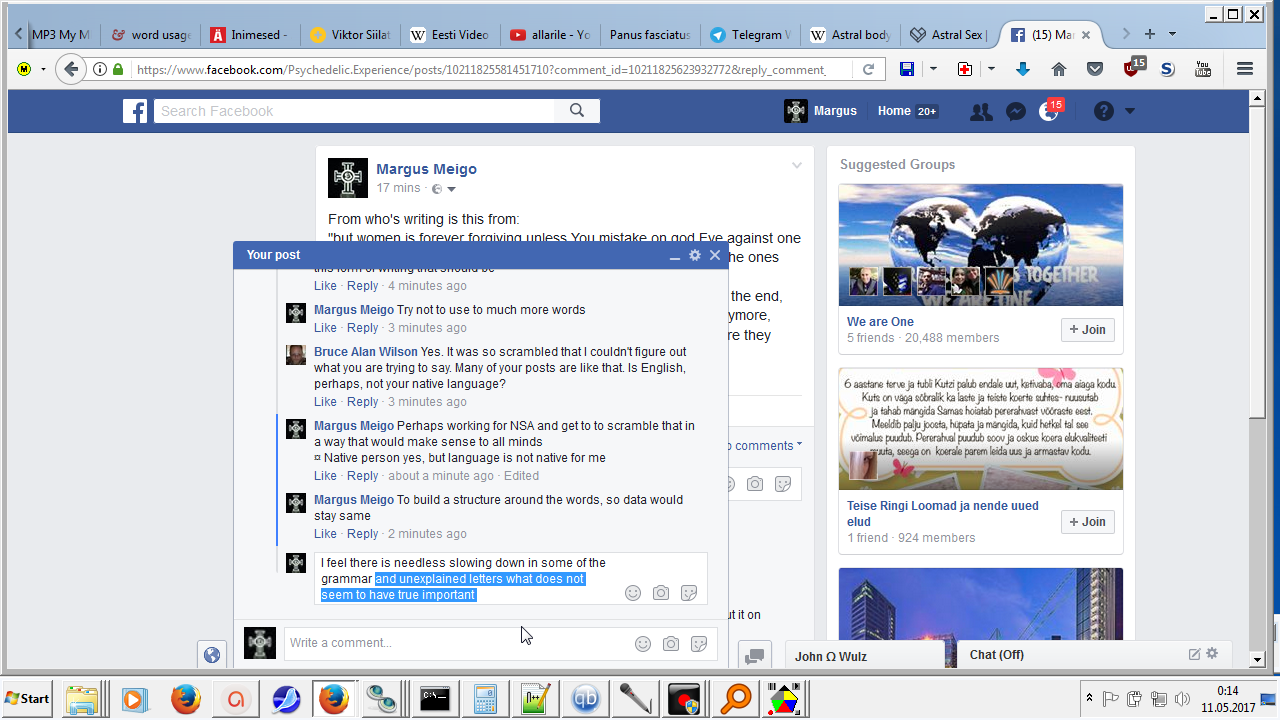Show hidden system tray icons

[1089, 698]
